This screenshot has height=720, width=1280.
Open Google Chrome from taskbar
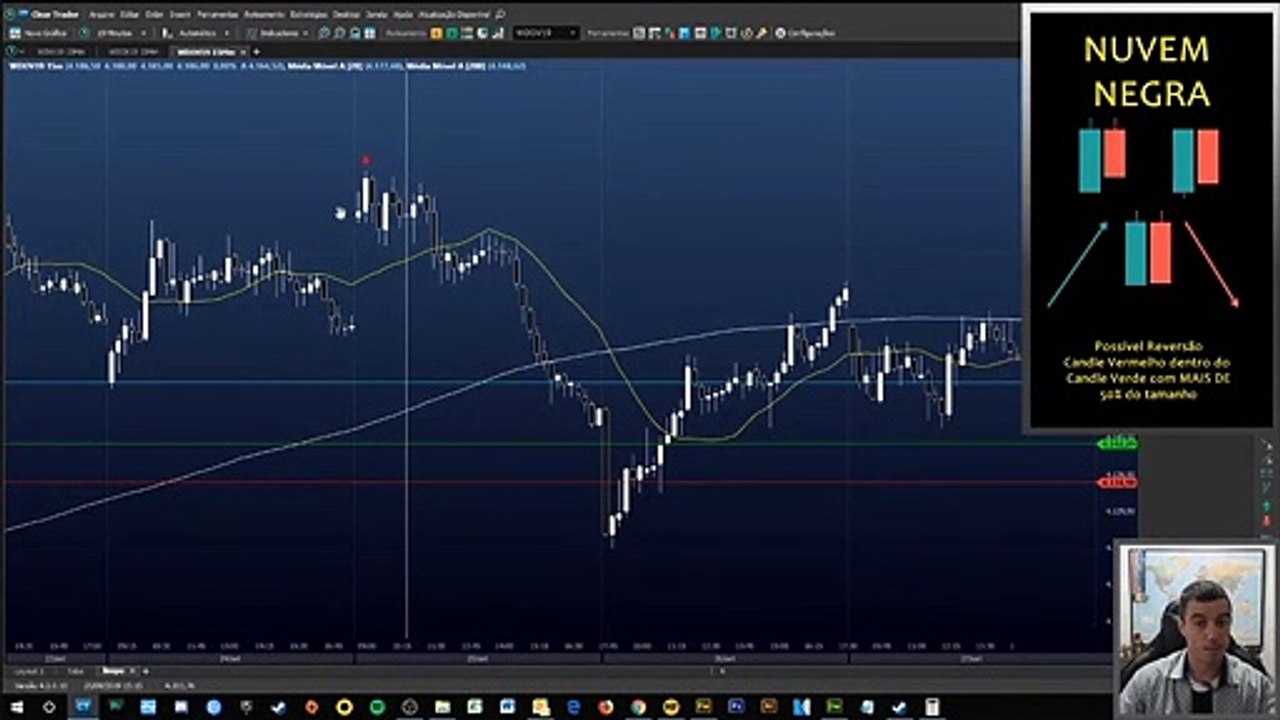638,706
